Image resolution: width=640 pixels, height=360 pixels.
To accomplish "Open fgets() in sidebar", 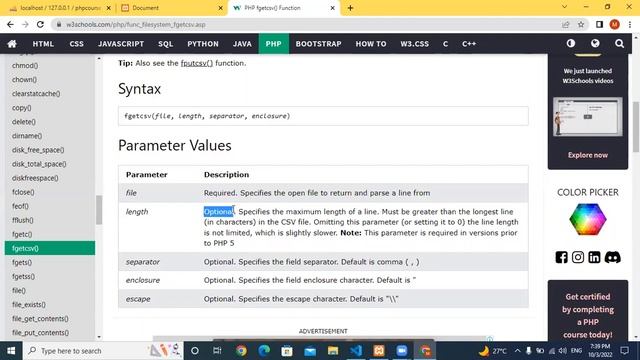I will point(22,262).
